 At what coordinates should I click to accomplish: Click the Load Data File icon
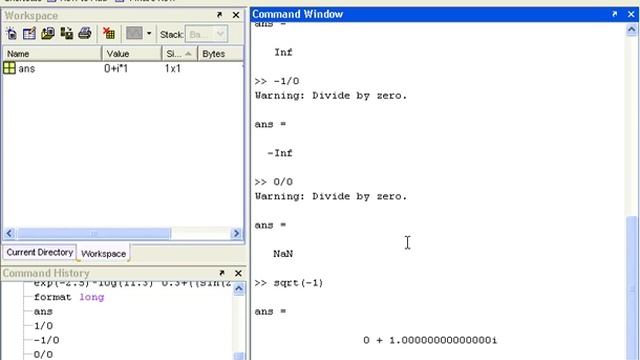[x=48, y=33]
